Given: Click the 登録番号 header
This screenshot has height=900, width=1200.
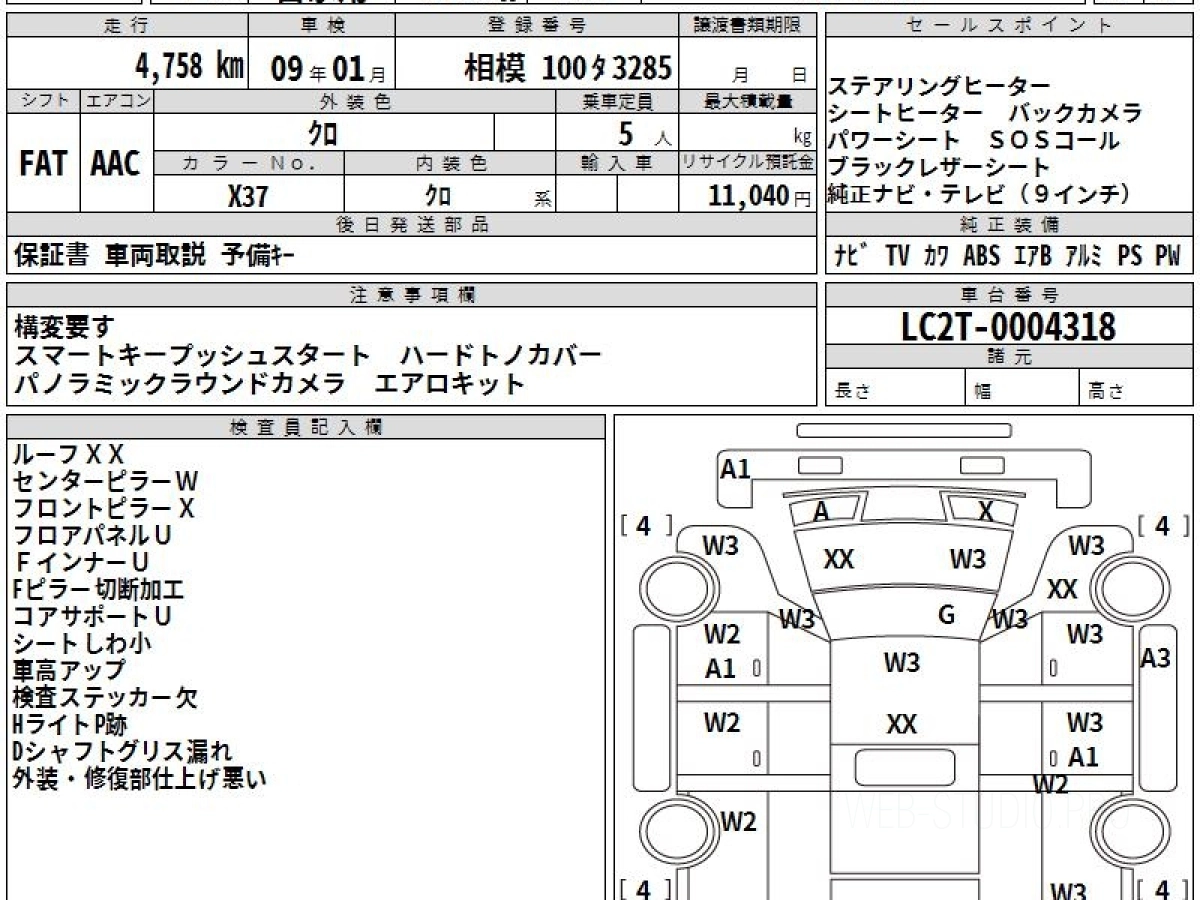Looking at the screenshot, I should (x=536, y=25).
